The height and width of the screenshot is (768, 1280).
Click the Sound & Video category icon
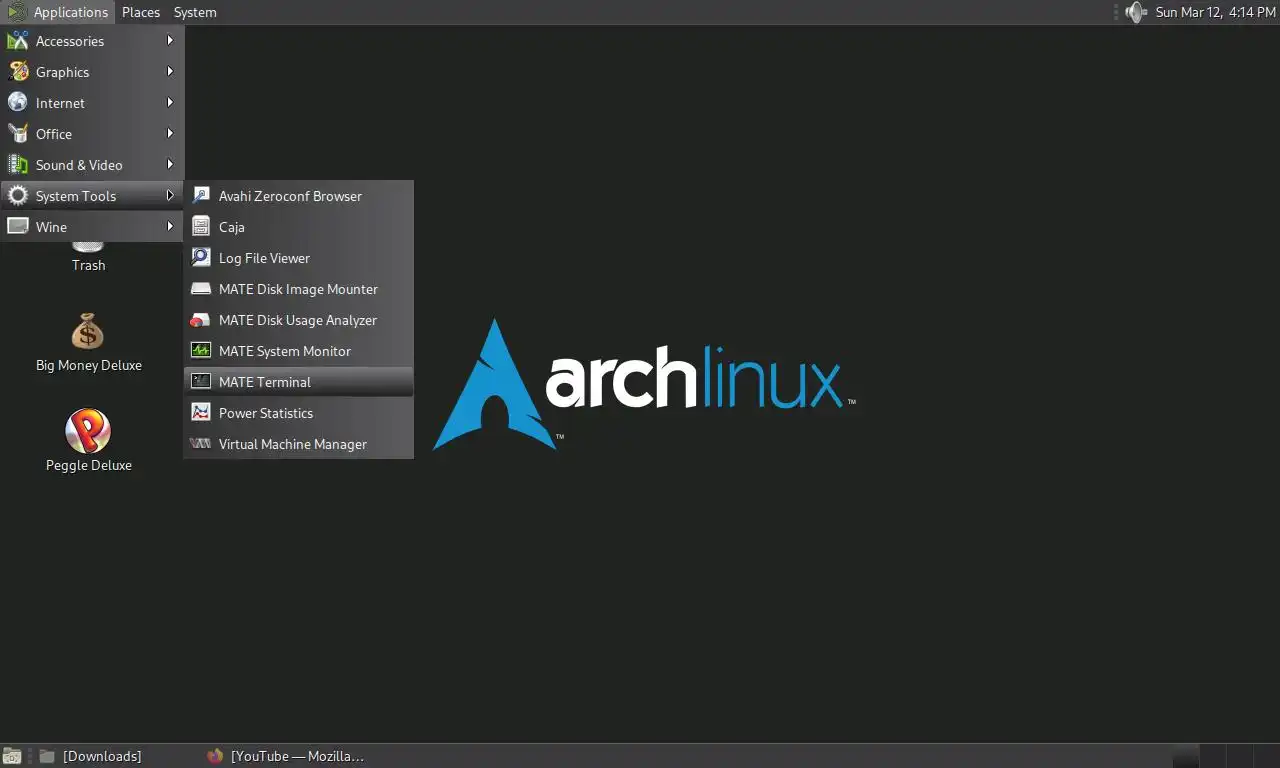pos(18,165)
